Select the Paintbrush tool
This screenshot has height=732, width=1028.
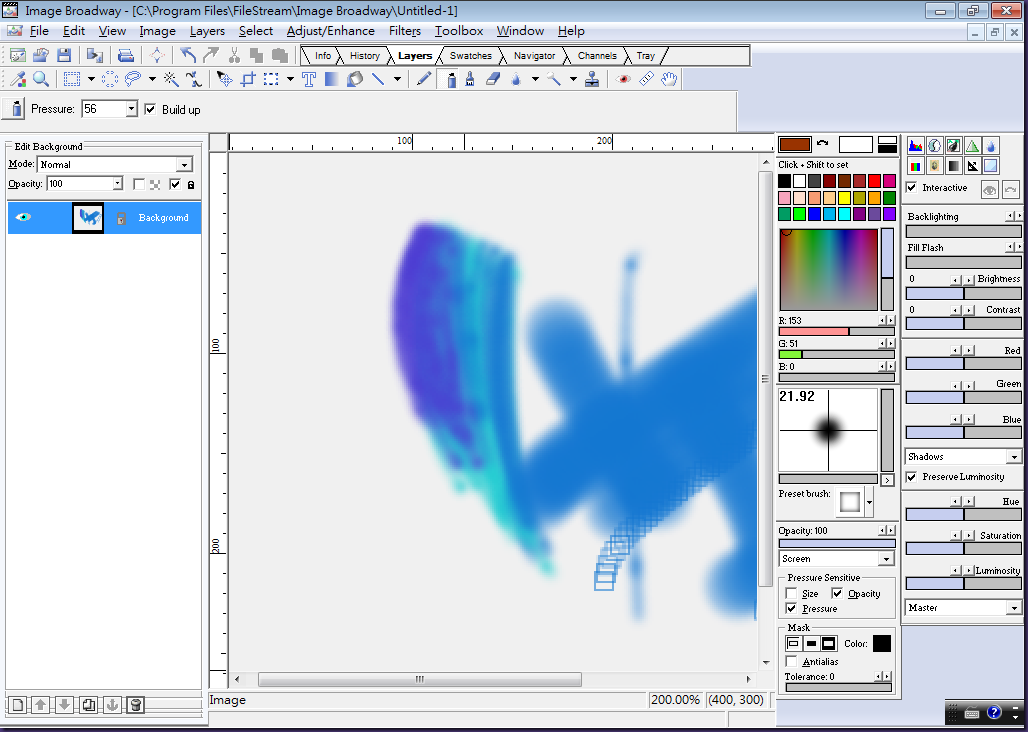(470, 79)
